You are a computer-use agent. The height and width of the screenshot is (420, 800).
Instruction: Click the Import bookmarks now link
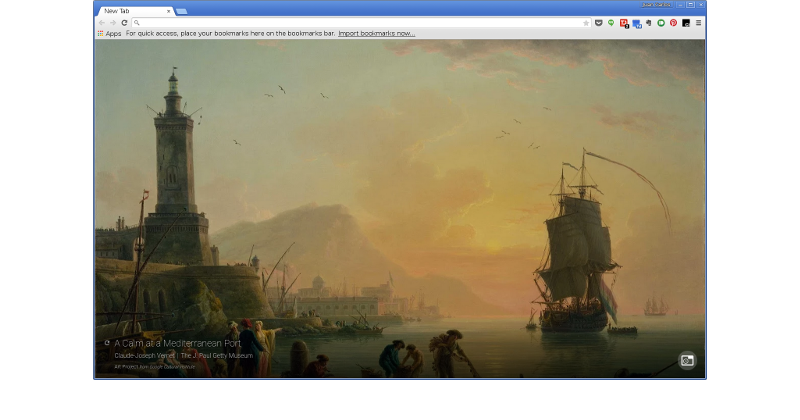coord(376,33)
